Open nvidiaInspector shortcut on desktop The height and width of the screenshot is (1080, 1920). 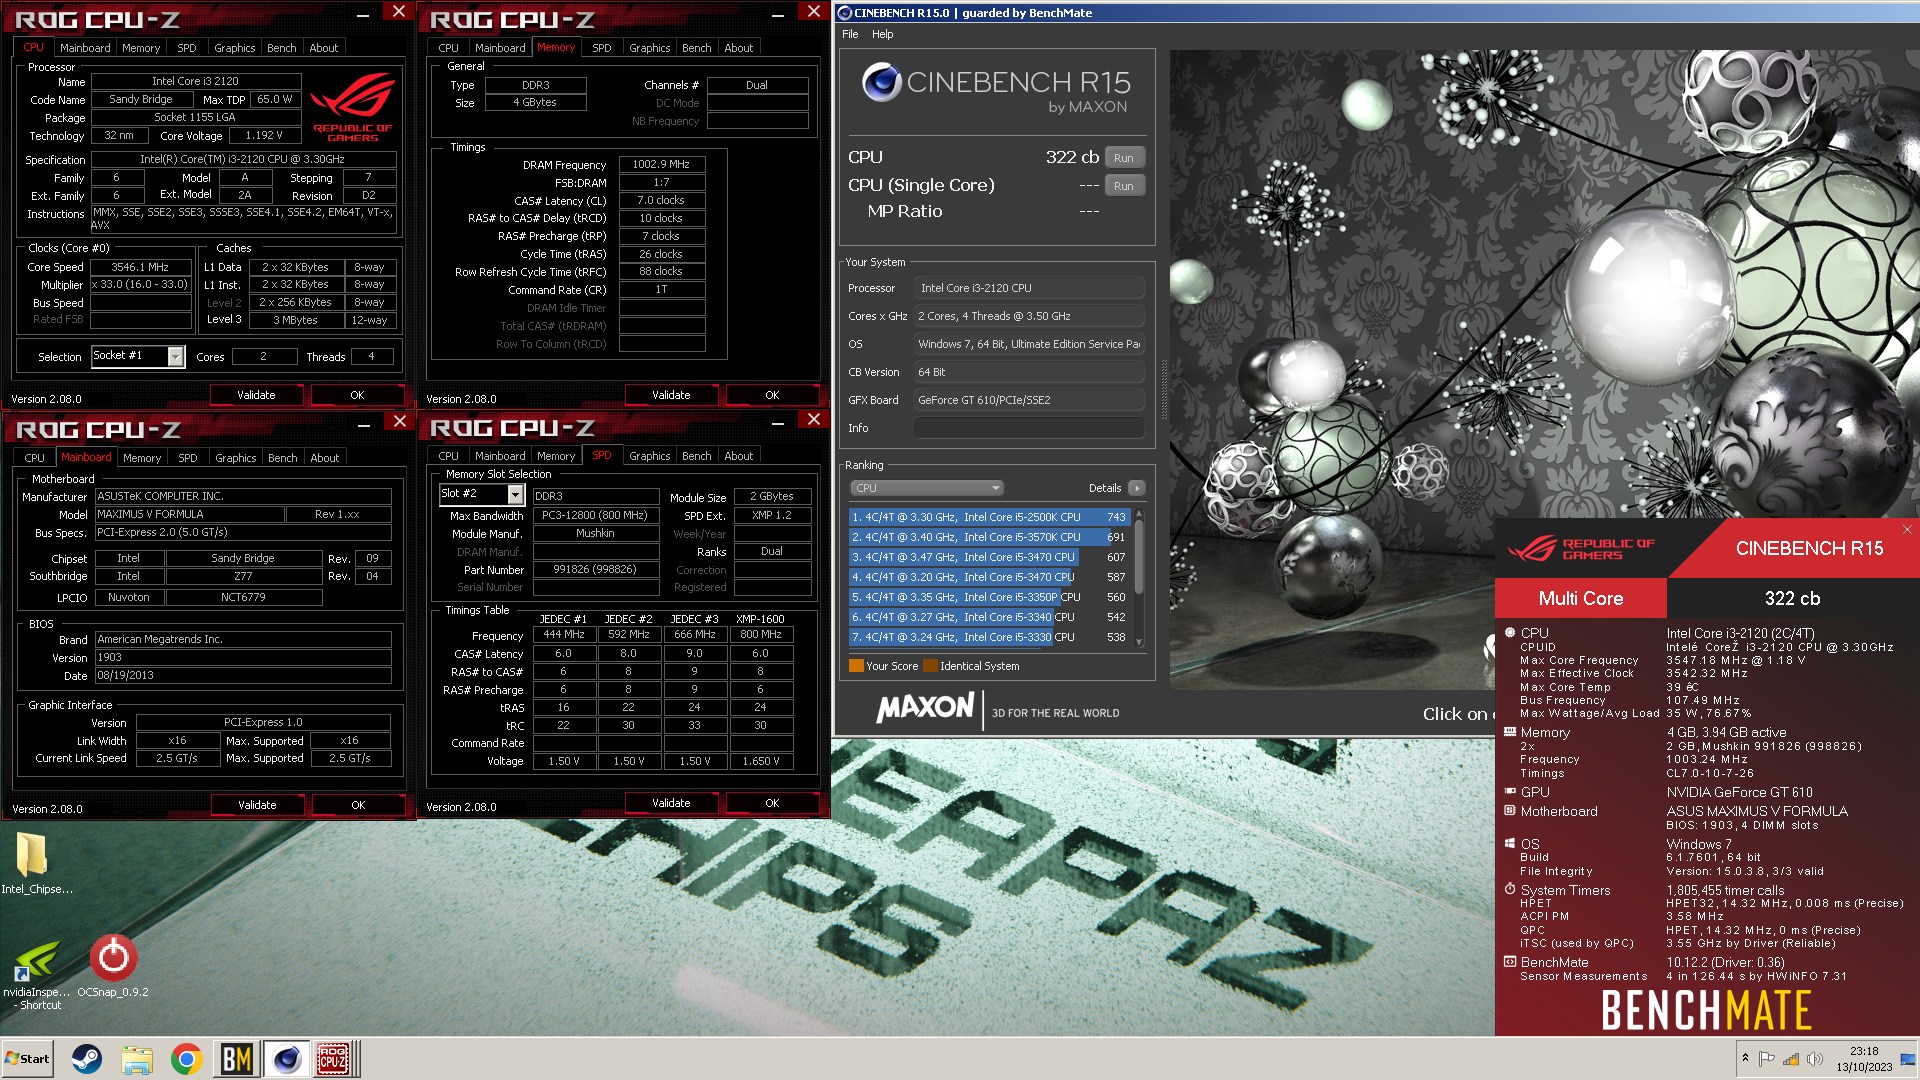click(x=37, y=974)
